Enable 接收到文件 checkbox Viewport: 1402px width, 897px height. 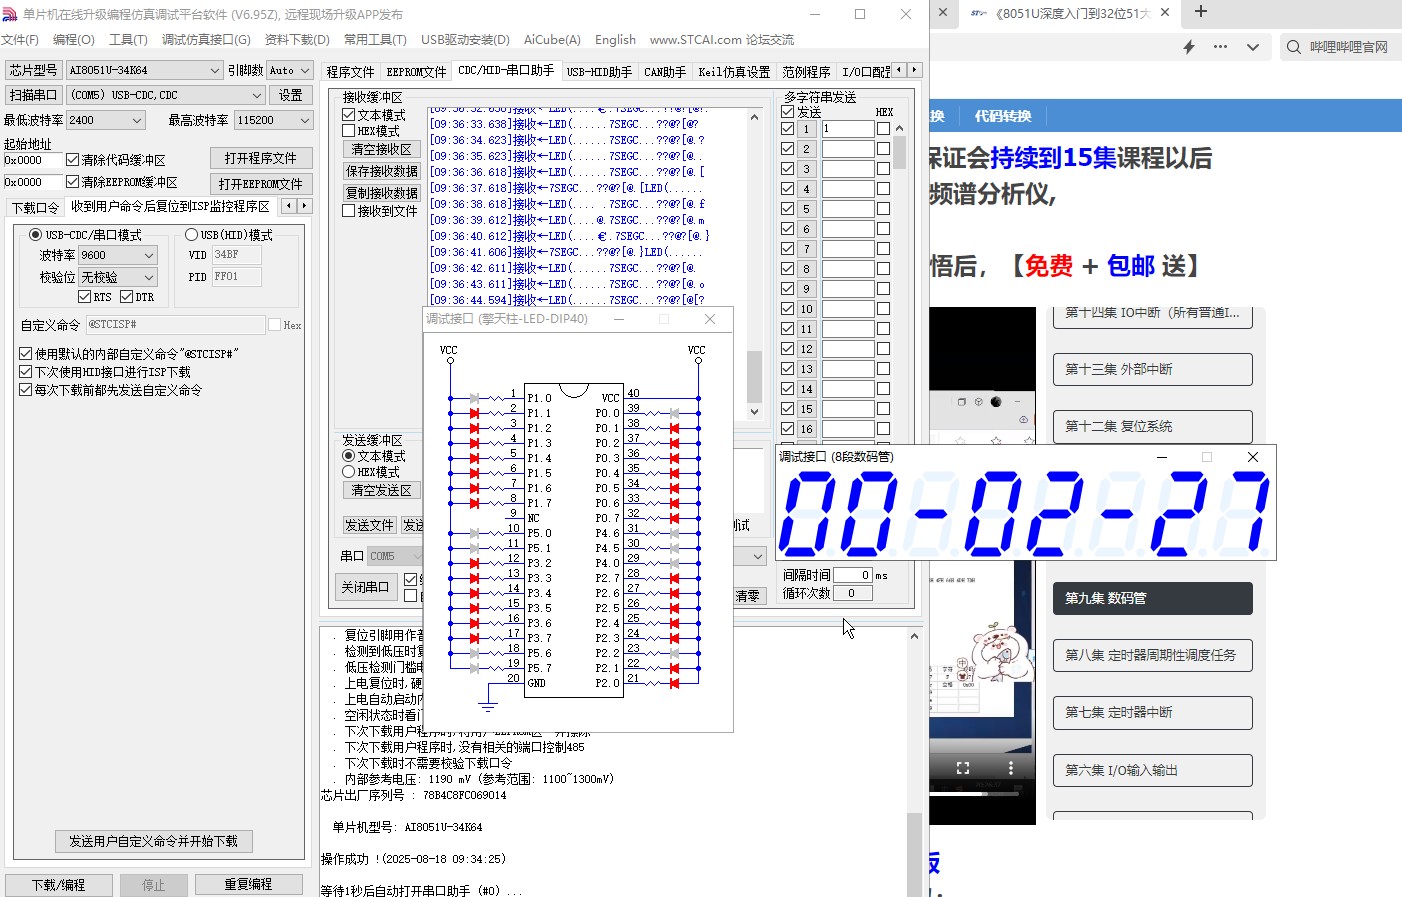point(349,211)
